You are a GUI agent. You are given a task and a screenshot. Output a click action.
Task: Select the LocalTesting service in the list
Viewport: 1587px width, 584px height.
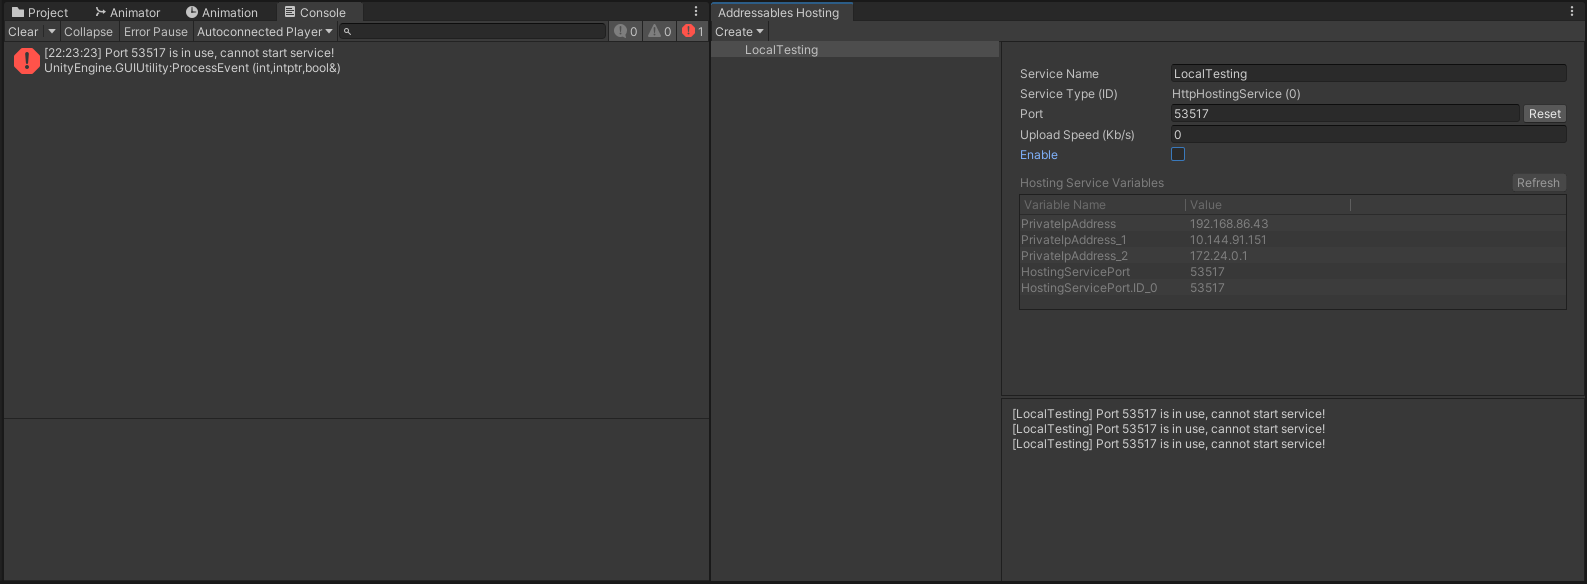[x=781, y=50]
